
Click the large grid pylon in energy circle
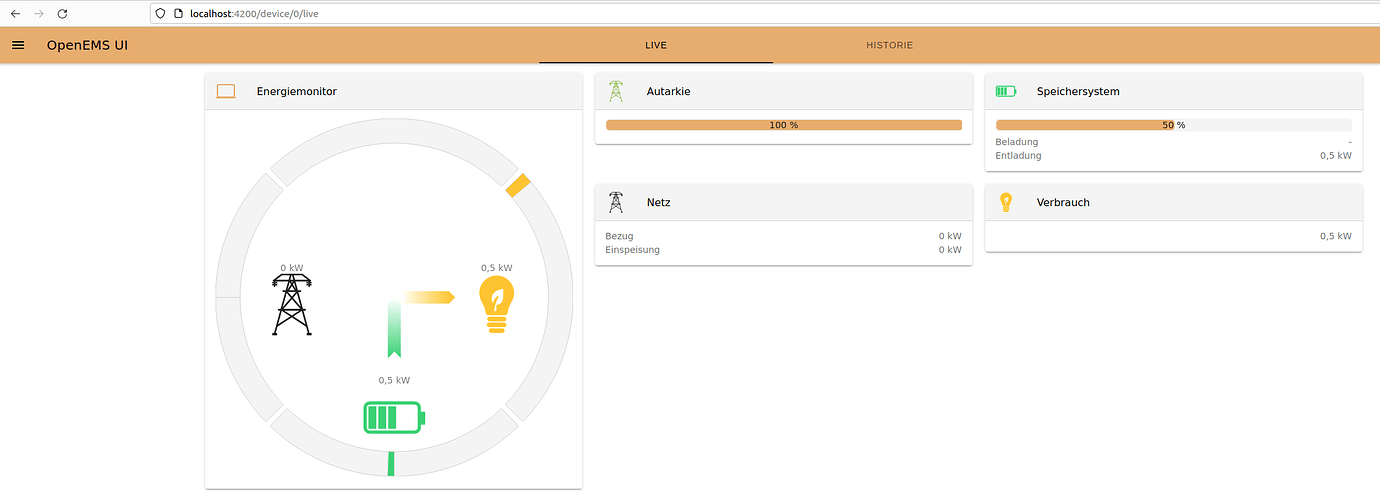(291, 305)
